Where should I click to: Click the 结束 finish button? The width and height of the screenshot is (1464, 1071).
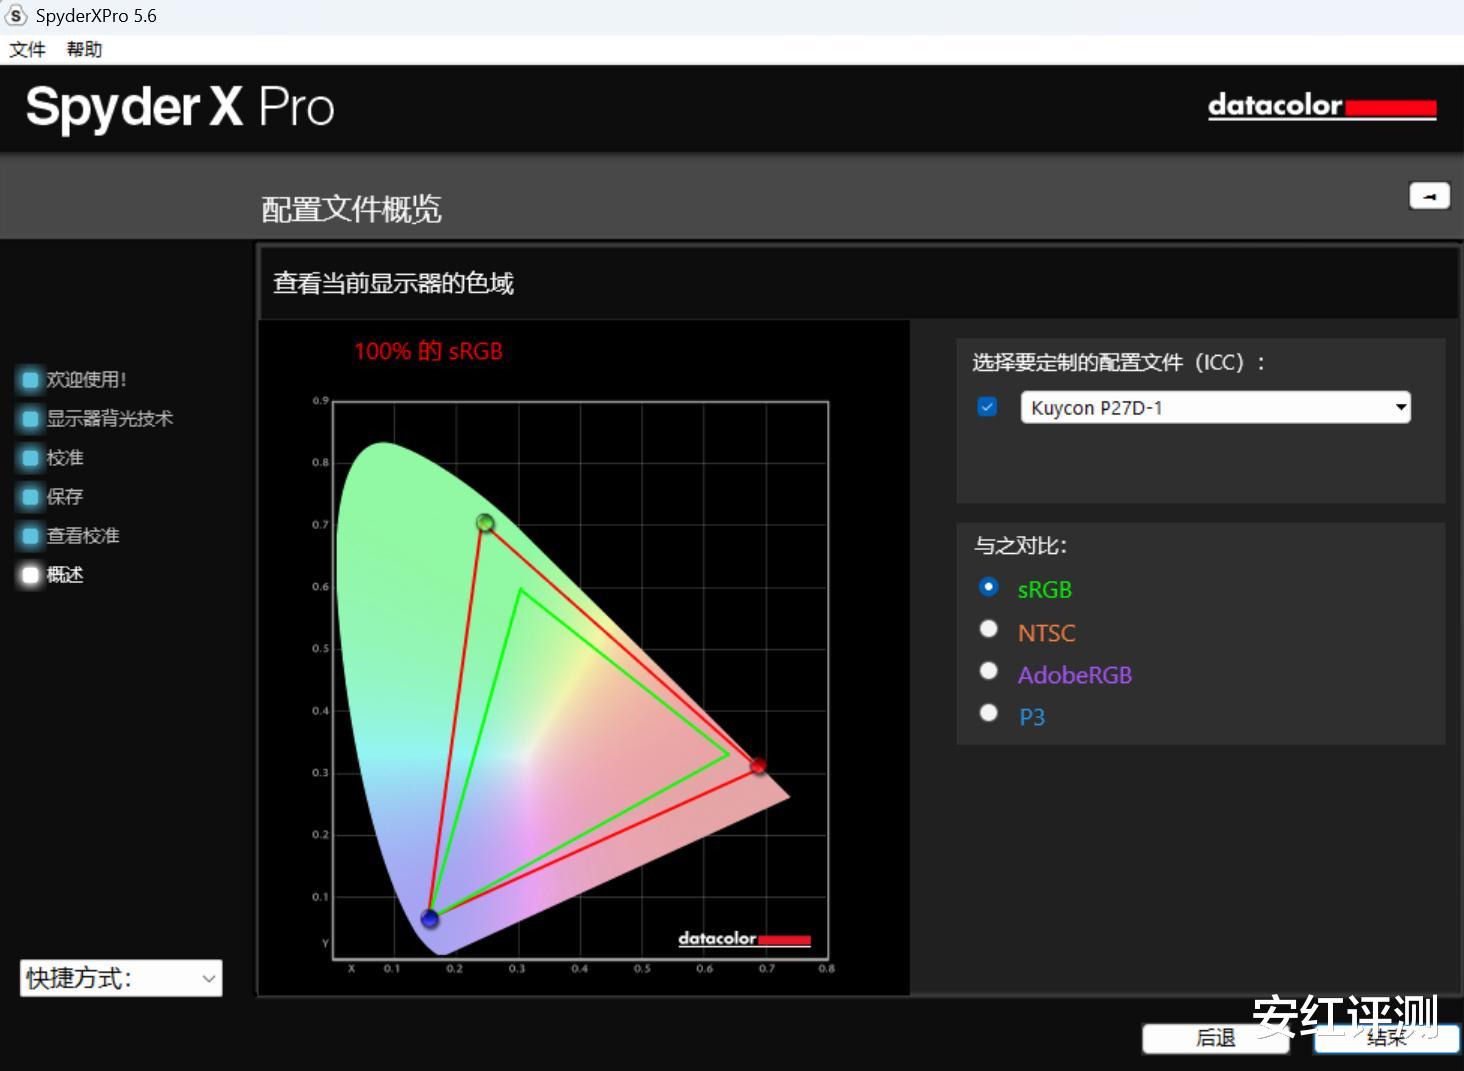coord(1386,1038)
